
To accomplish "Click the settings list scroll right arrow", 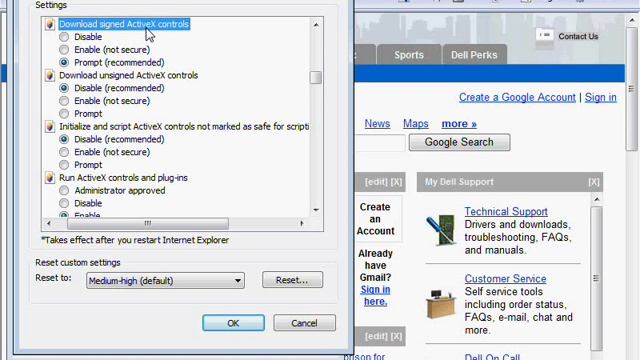I will coord(302,223).
